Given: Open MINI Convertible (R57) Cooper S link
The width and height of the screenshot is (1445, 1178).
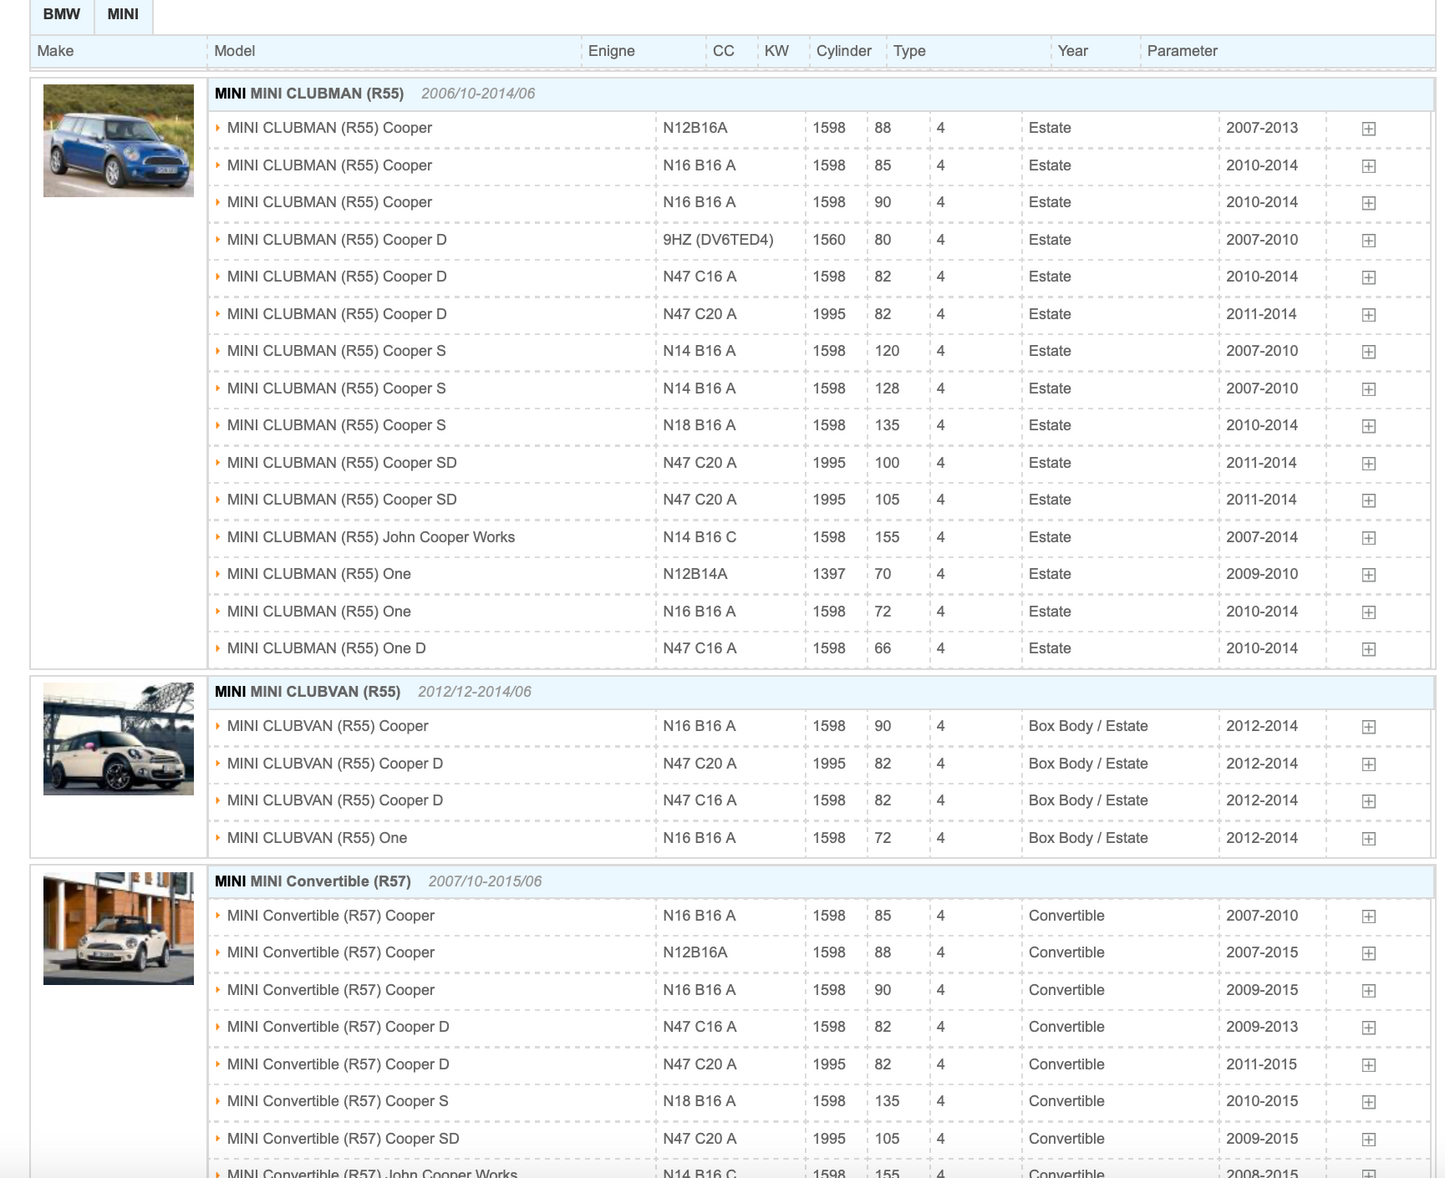Looking at the screenshot, I should 338,1101.
